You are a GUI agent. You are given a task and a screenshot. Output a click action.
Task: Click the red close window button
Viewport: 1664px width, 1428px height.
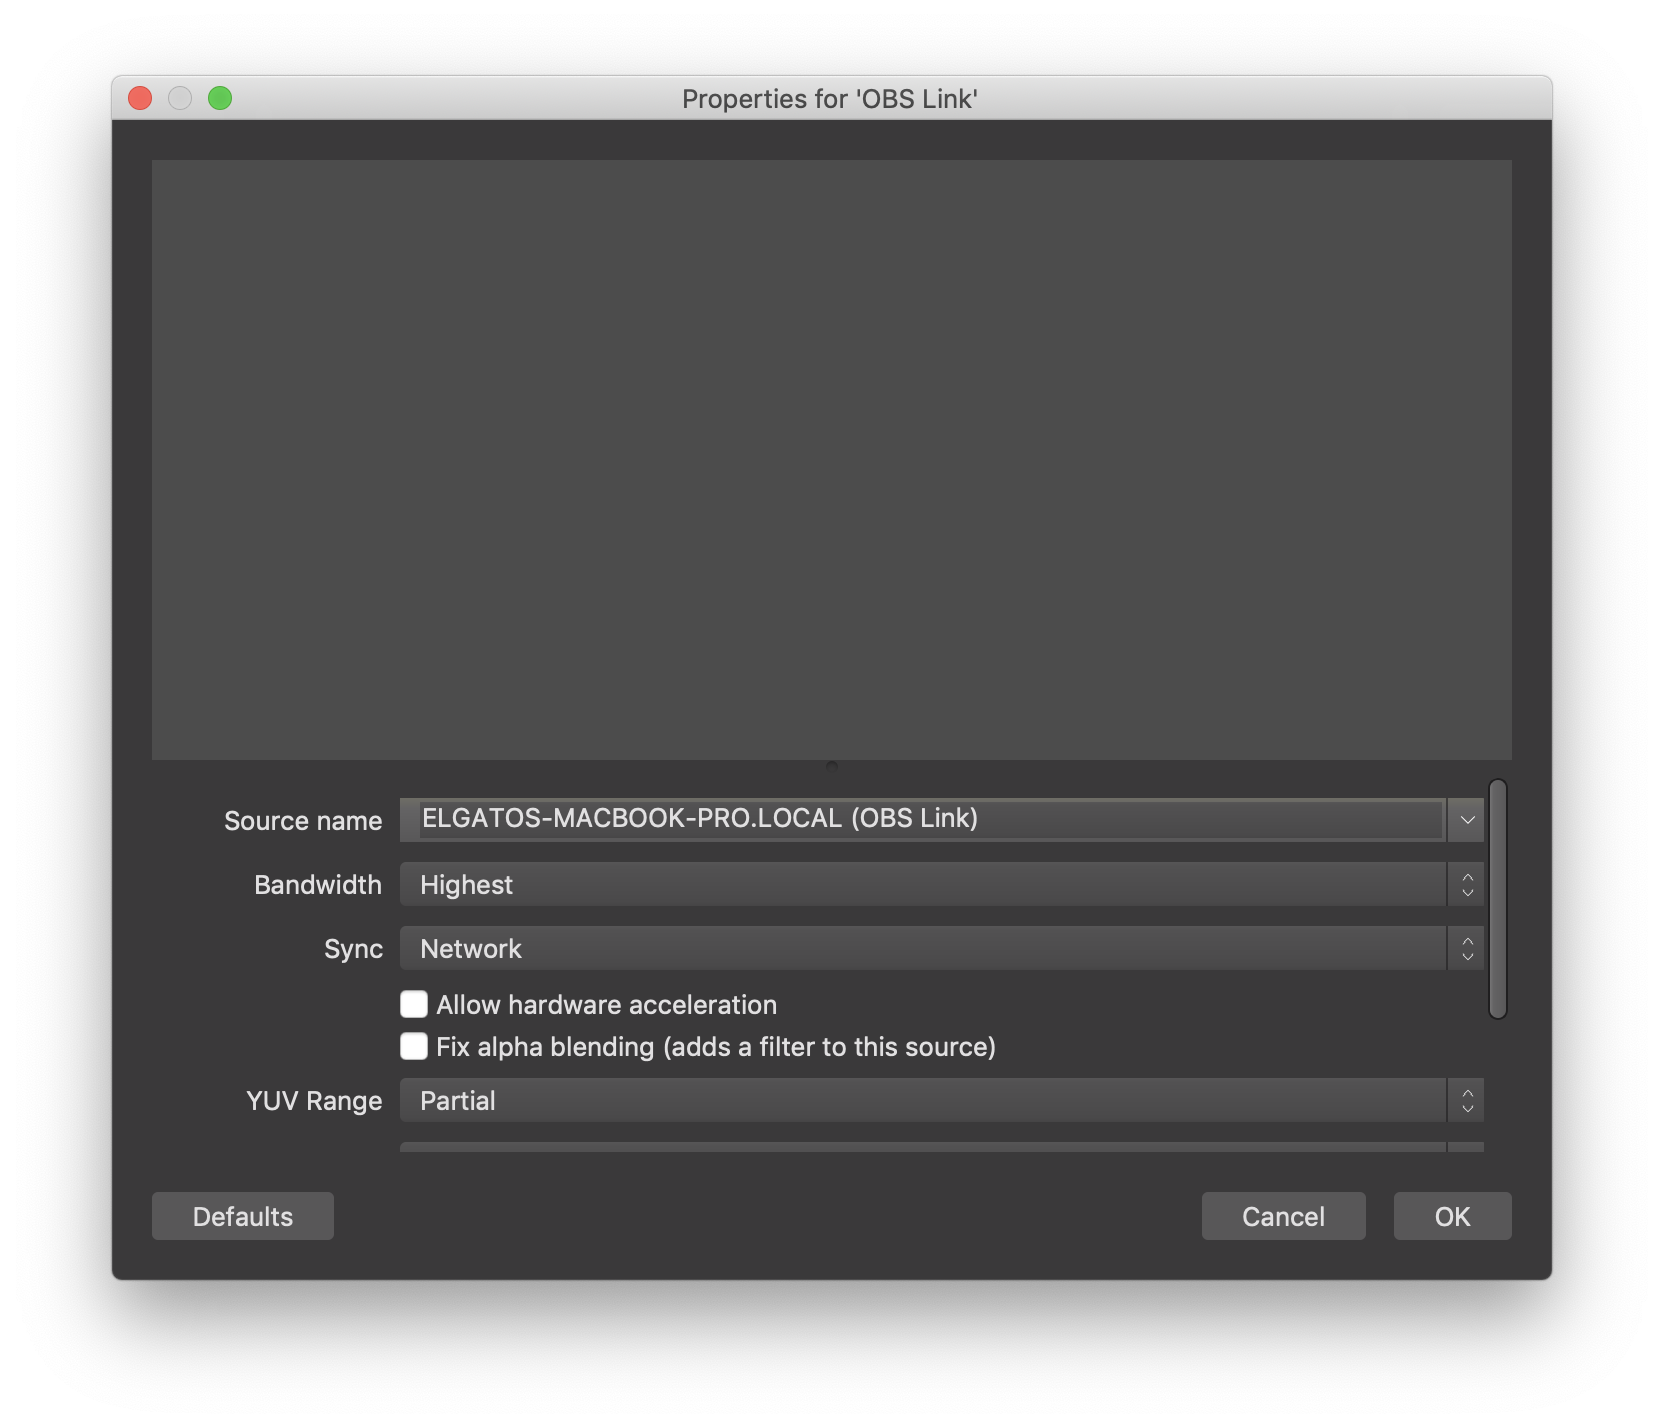pyautogui.click(x=141, y=98)
